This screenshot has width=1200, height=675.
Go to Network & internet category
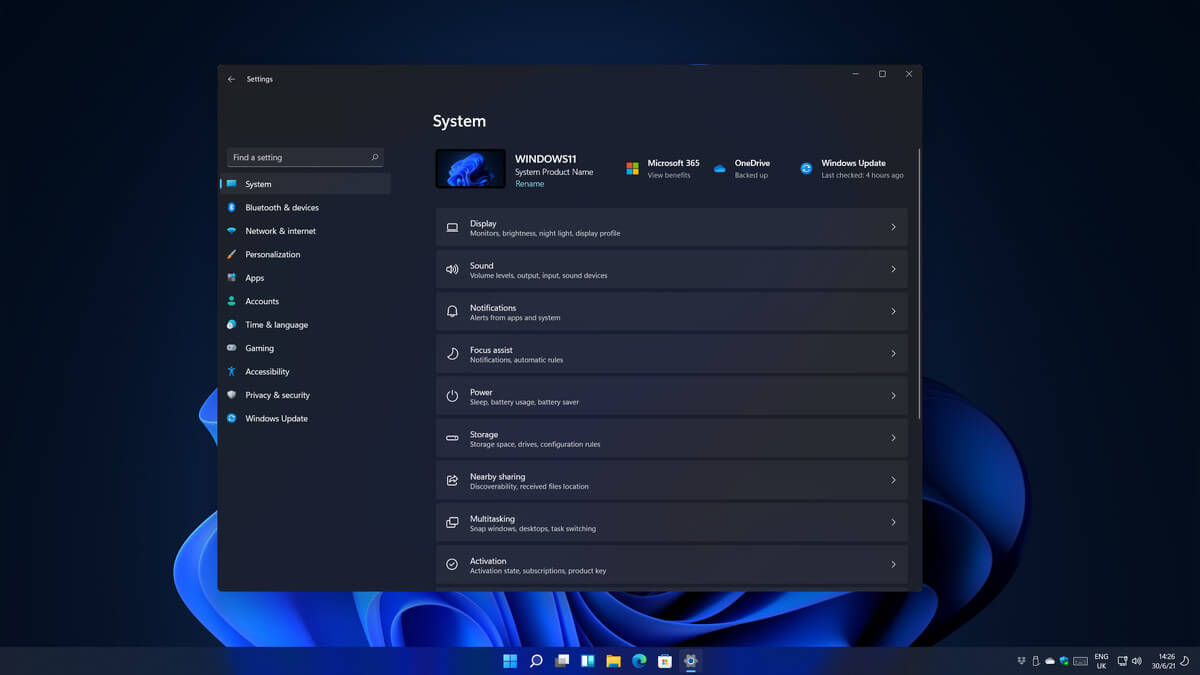click(305, 231)
